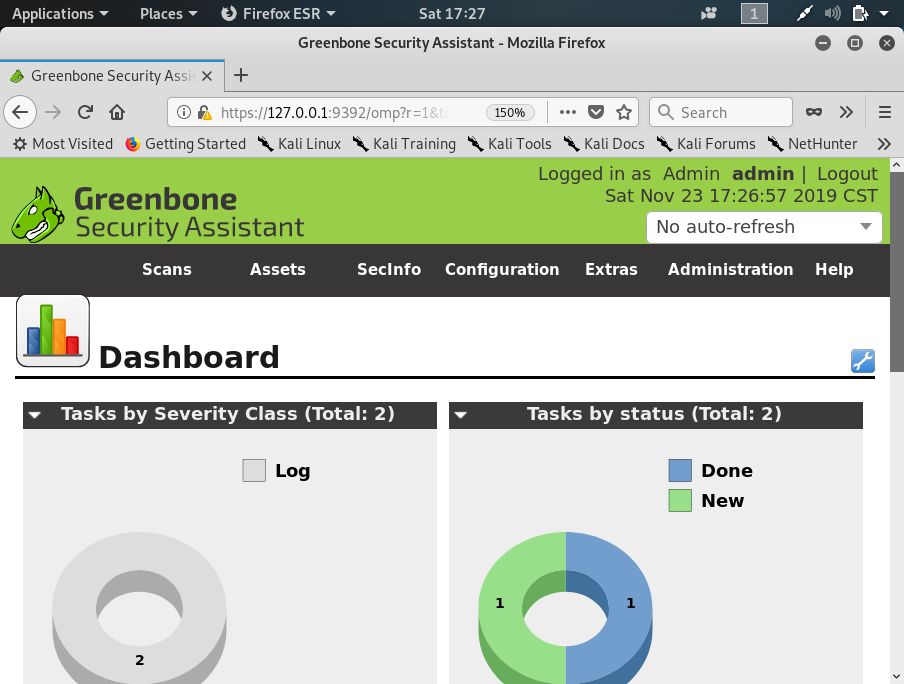The width and height of the screenshot is (904, 684).
Task: Collapse the Tasks by status panel
Action: [x=461, y=415]
